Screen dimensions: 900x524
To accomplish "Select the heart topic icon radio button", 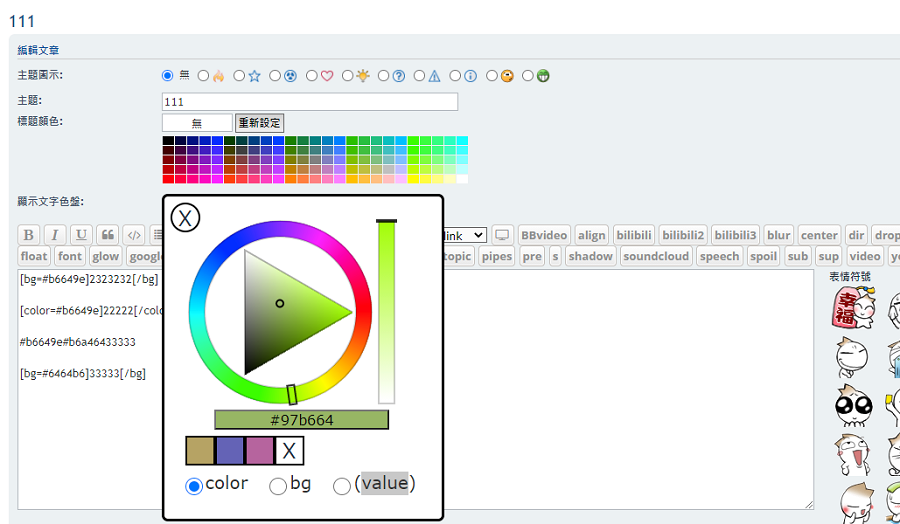I will click(x=312, y=76).
